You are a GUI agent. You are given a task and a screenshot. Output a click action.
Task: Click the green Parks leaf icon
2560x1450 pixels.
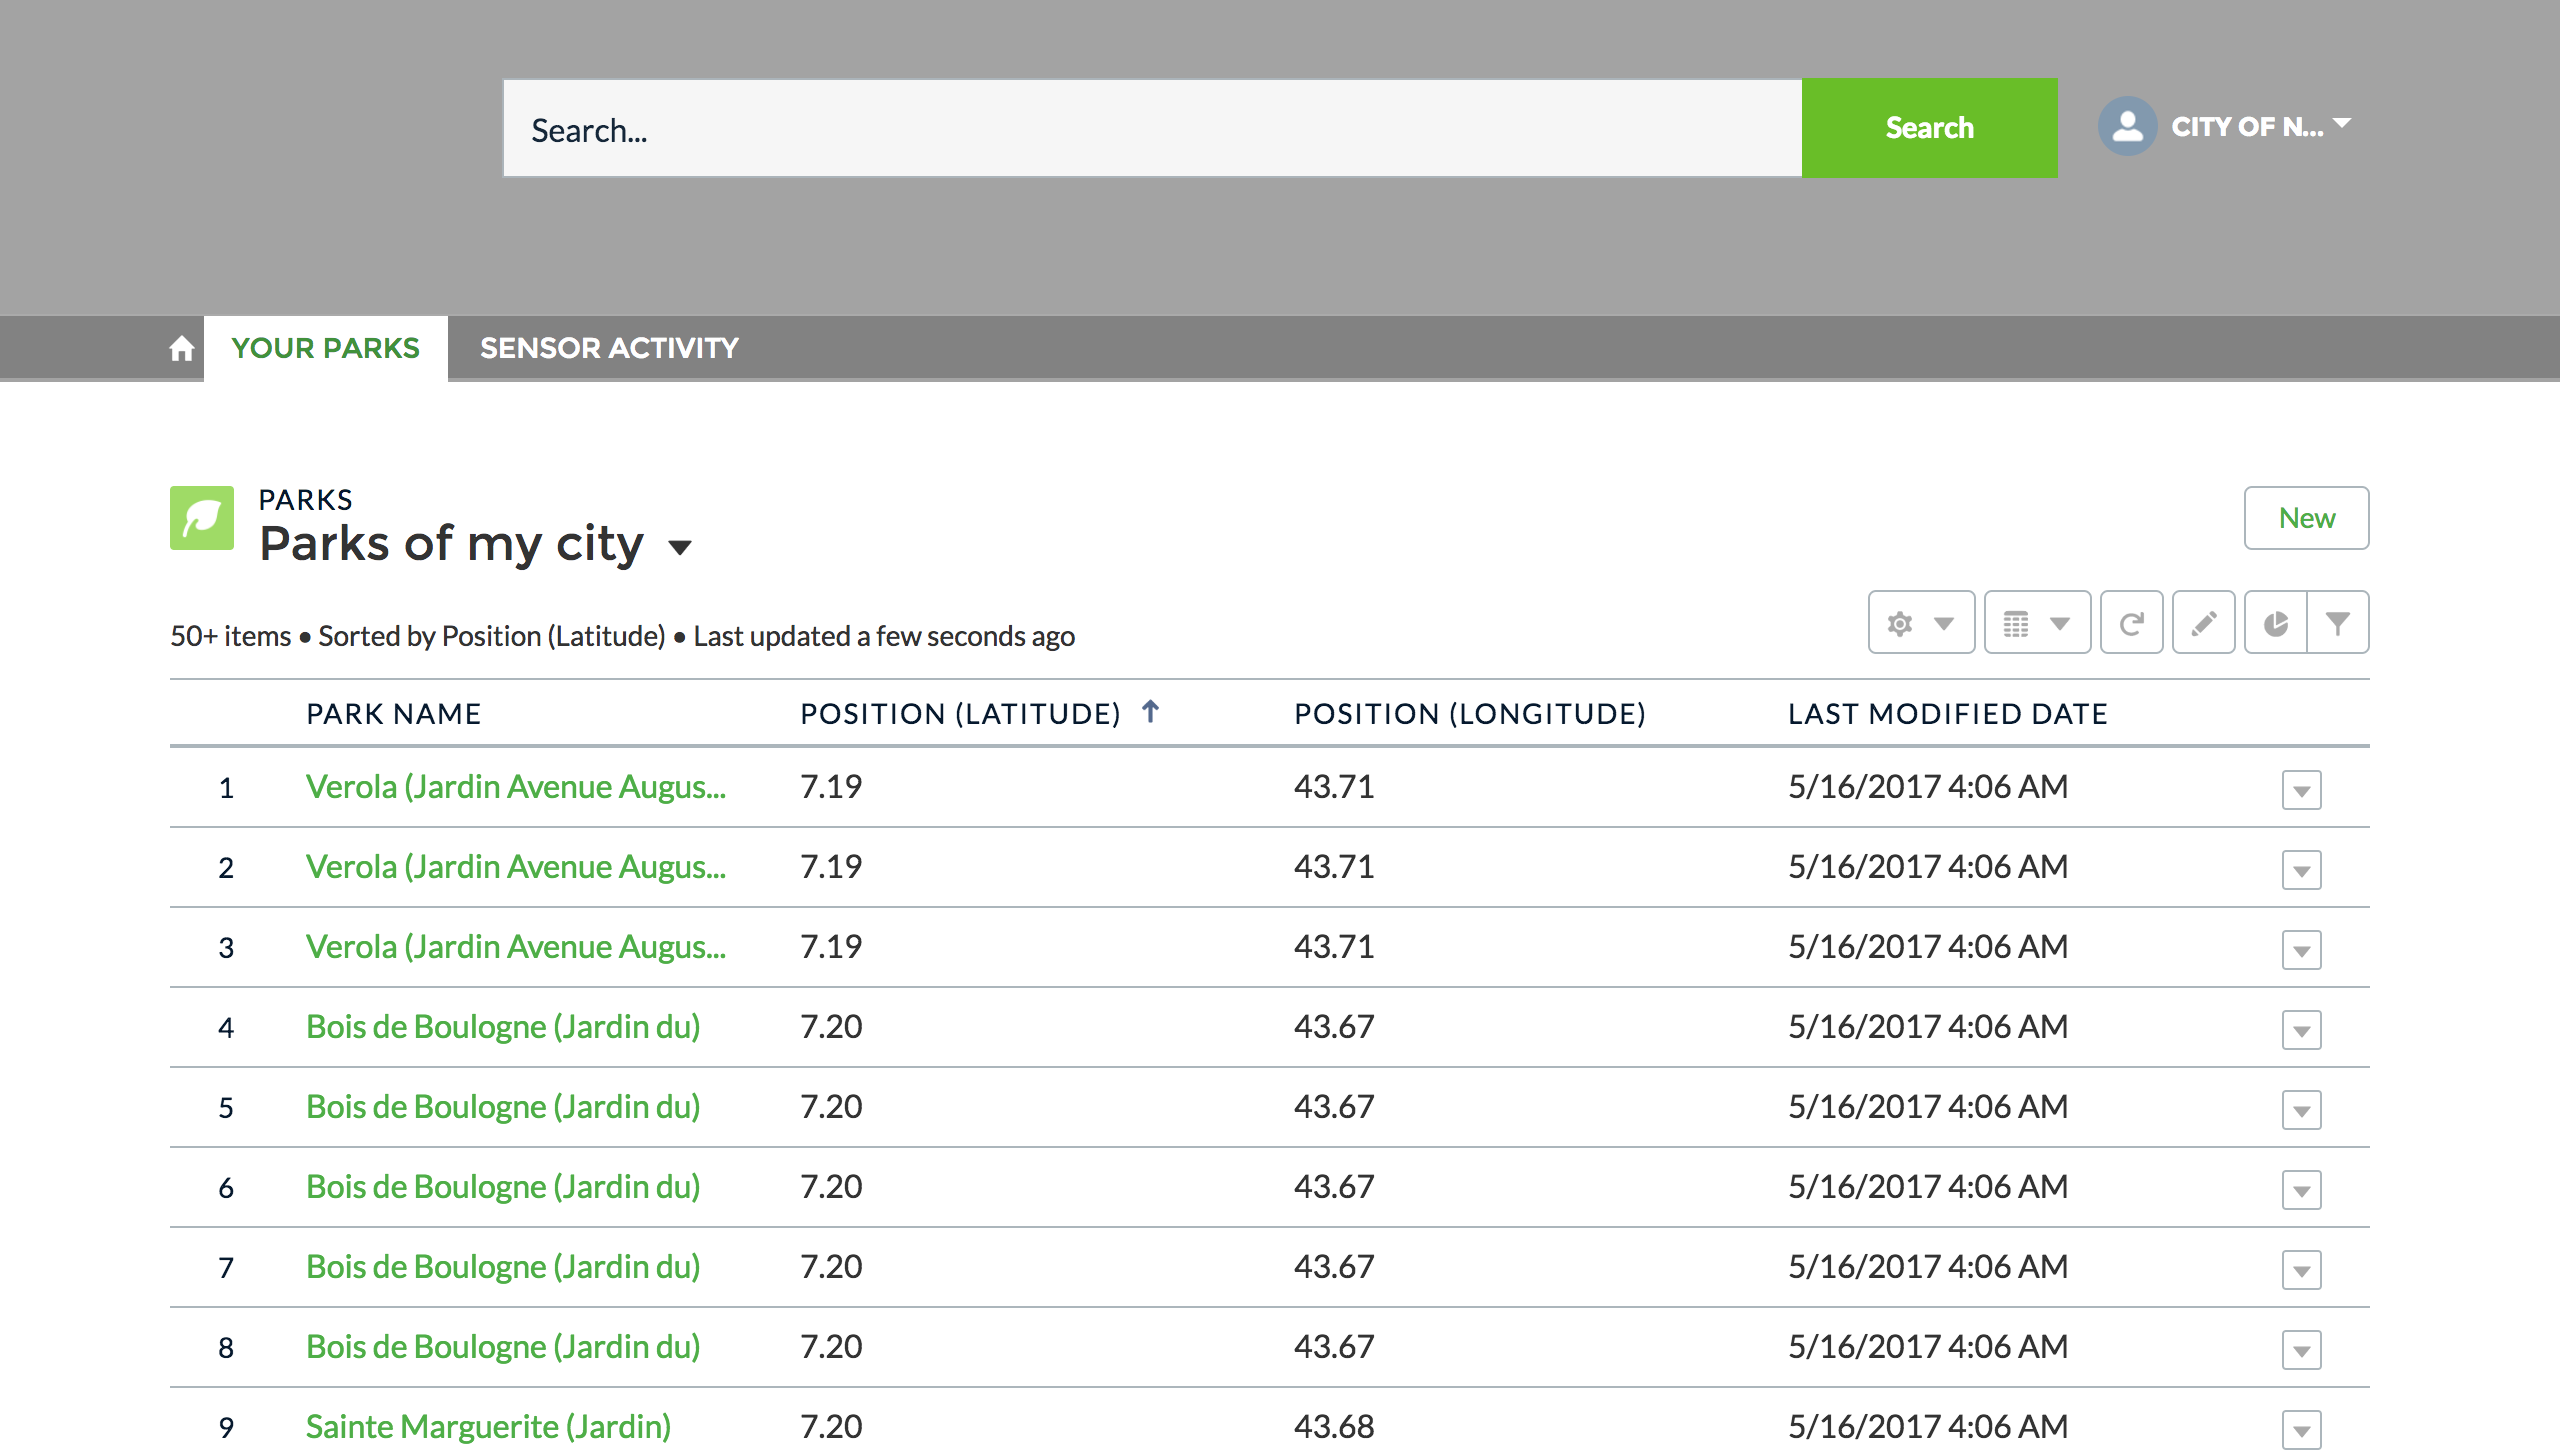(202, 518)
